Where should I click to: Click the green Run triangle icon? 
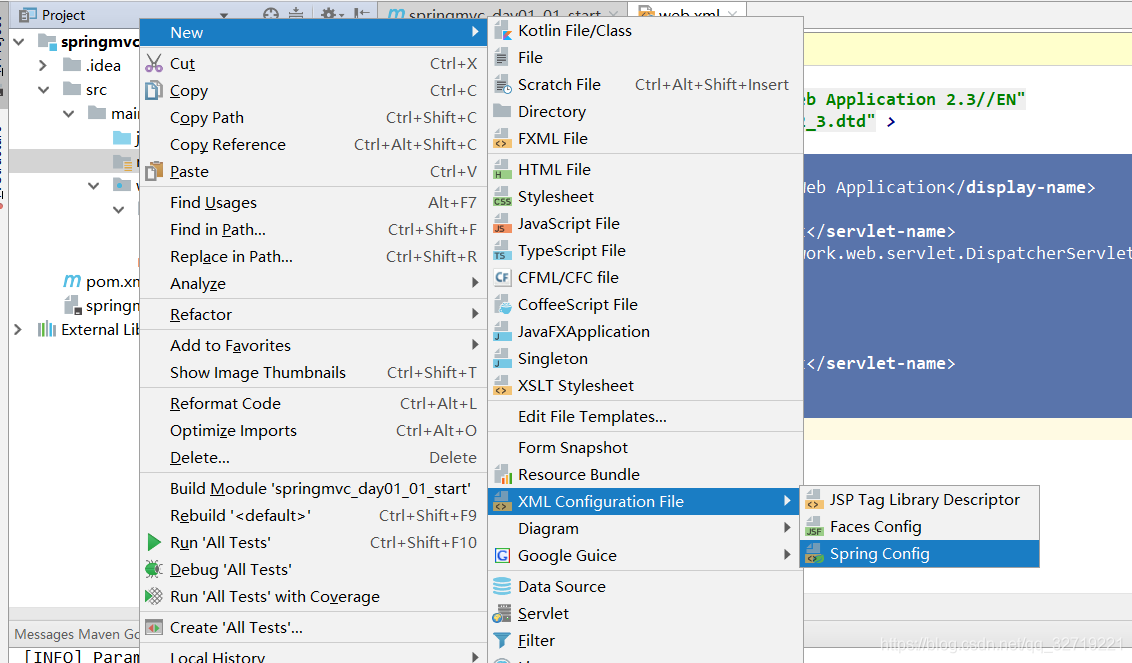point(154,542)
